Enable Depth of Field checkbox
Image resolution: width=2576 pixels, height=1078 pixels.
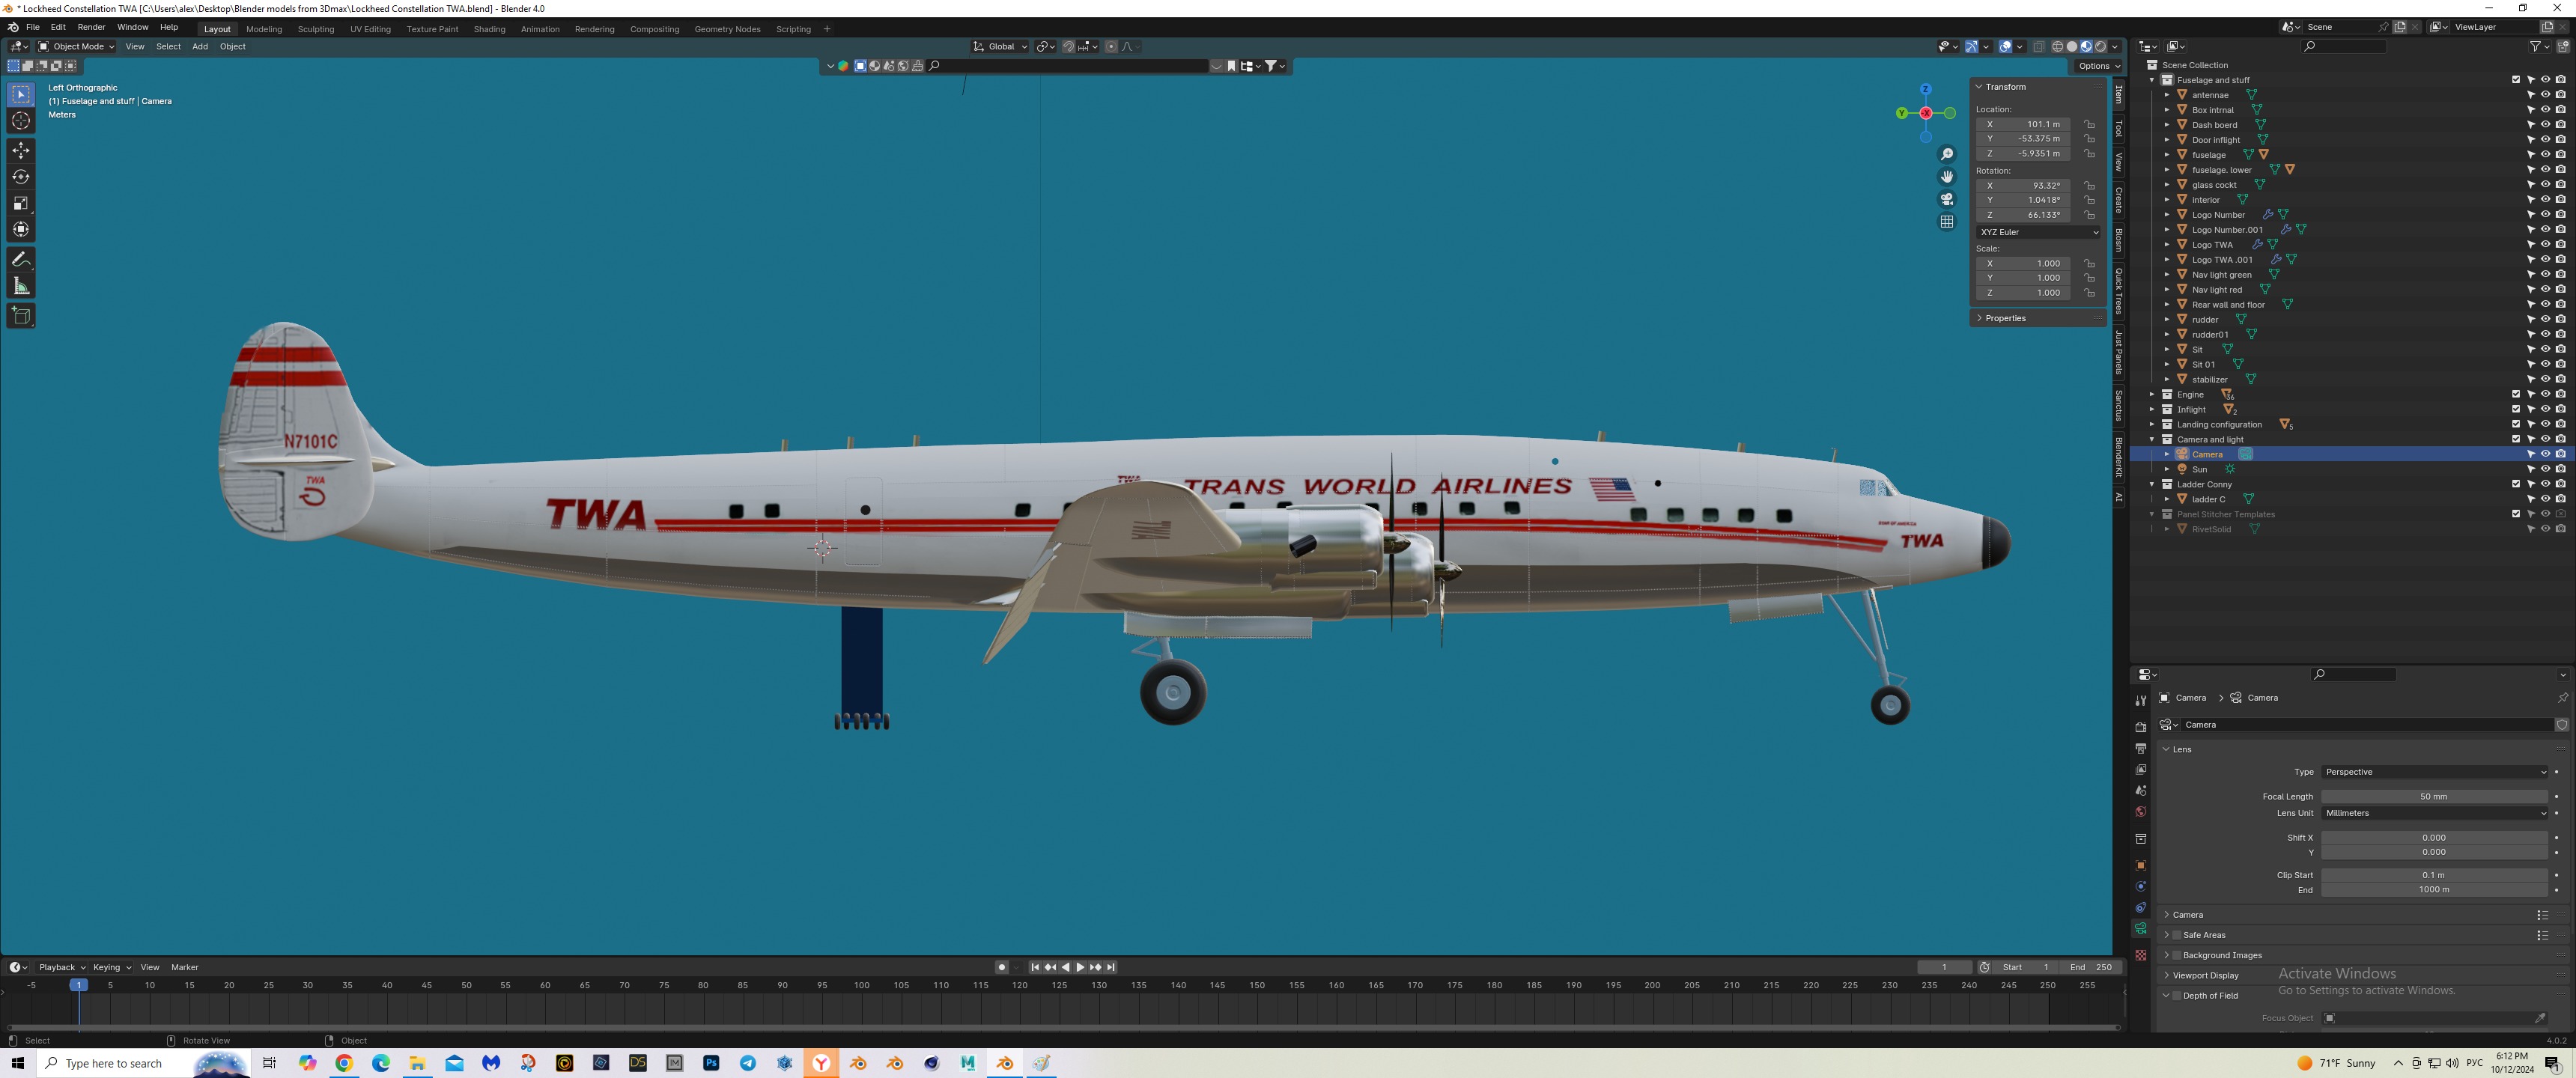pos(2177,995)
